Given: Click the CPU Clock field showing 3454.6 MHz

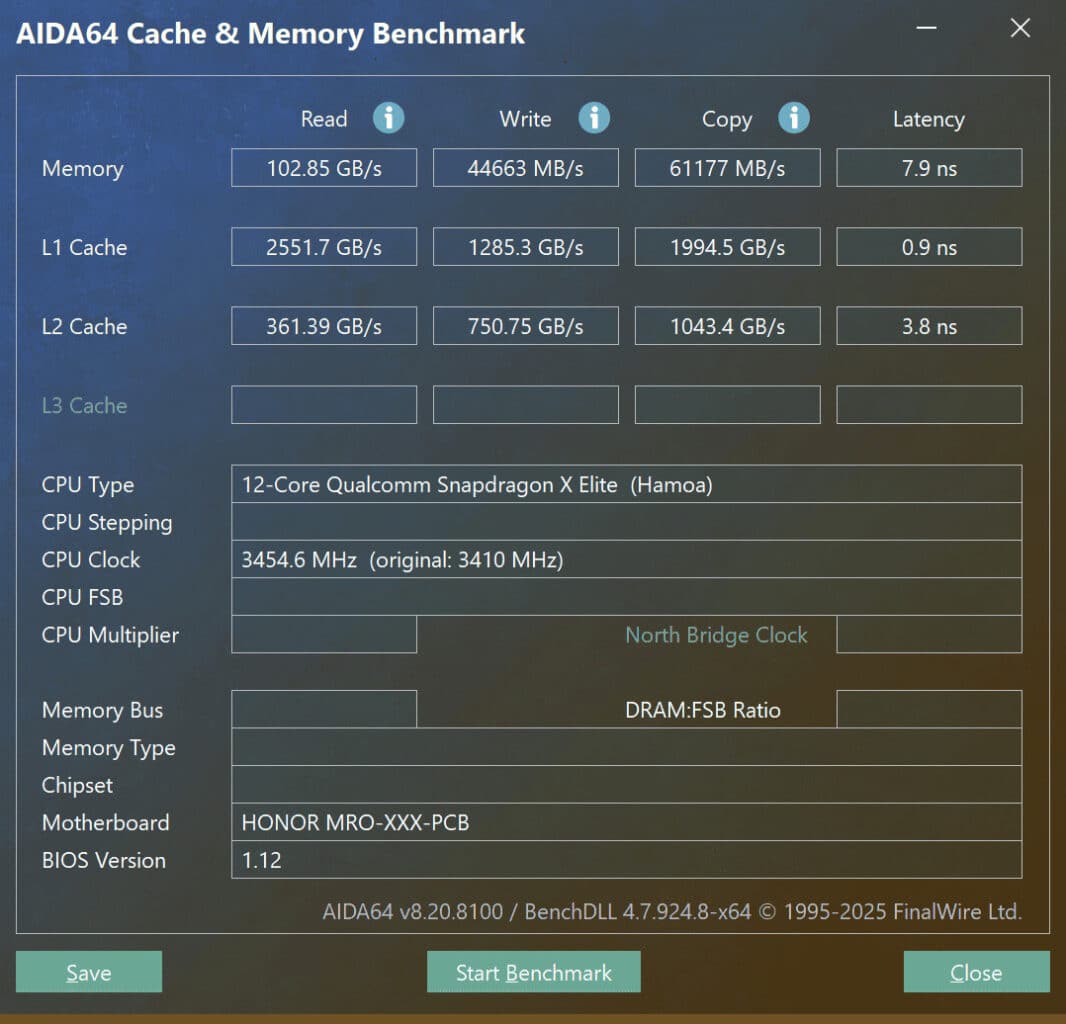Looking at the screenshot, I should click(626, 560).
